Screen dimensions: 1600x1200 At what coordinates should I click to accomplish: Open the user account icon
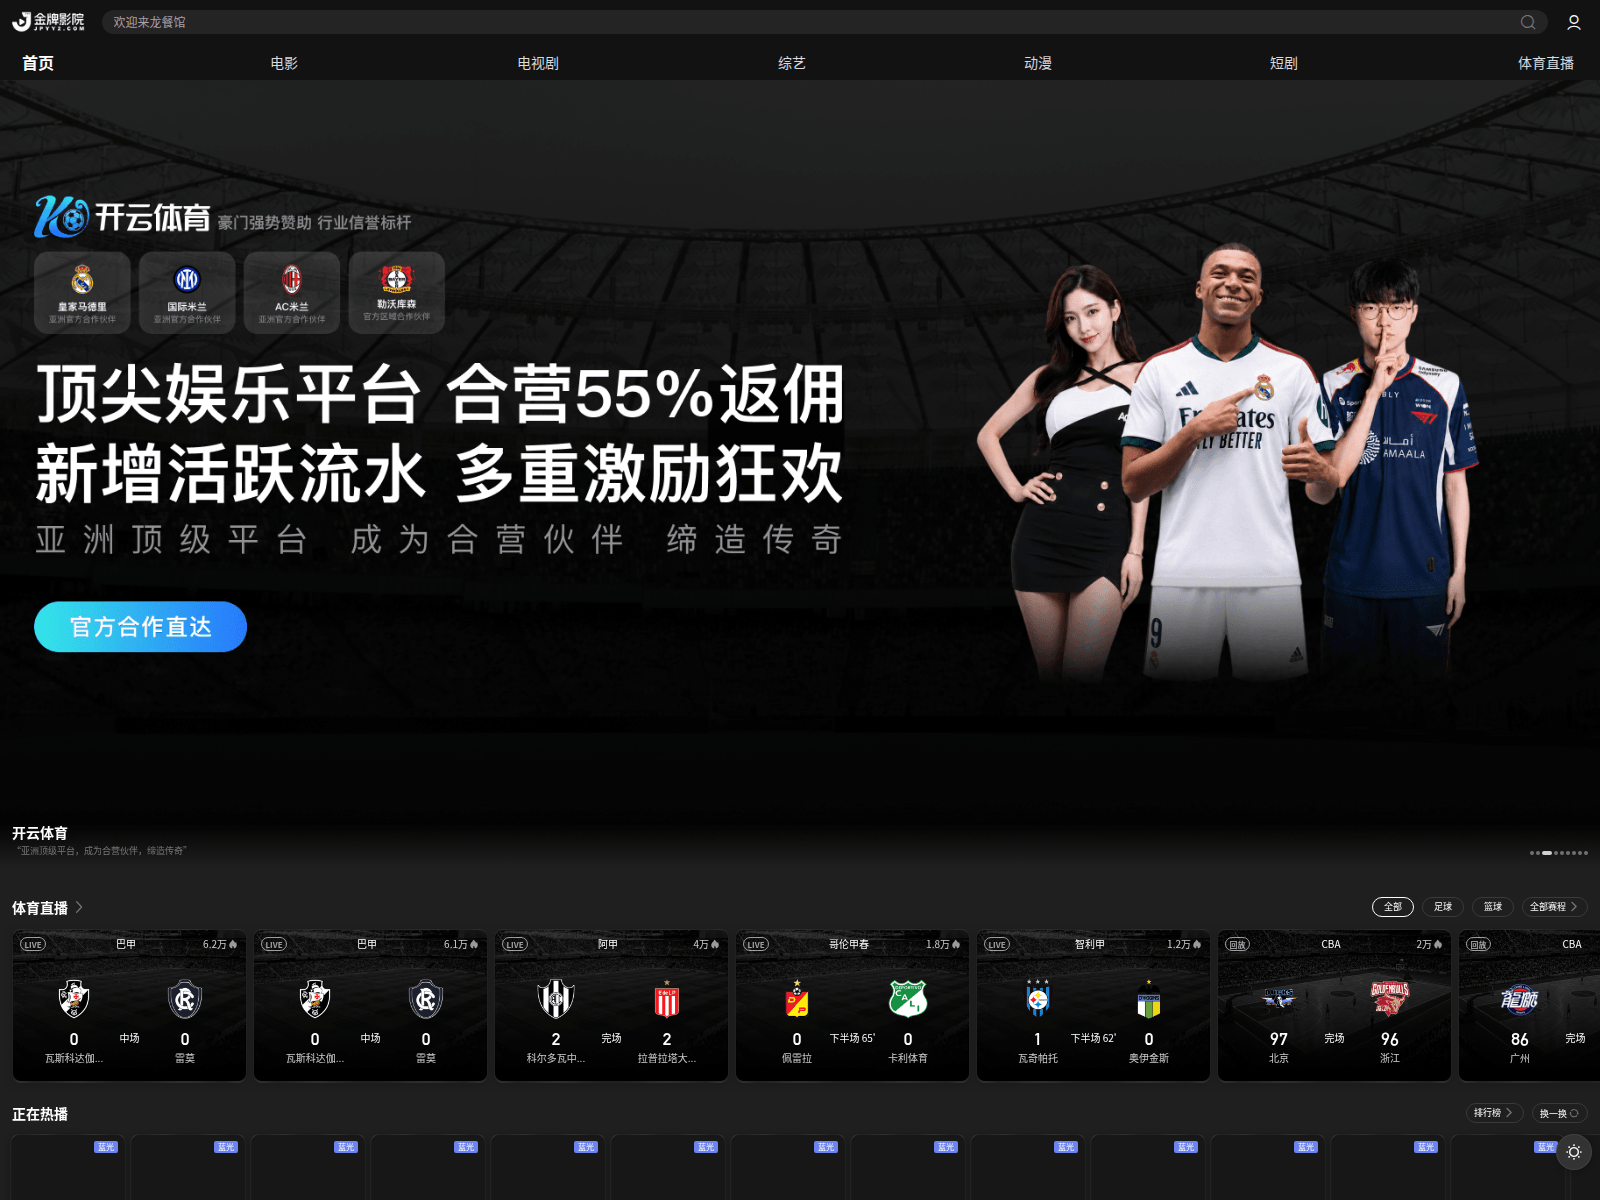point(1574,22)
